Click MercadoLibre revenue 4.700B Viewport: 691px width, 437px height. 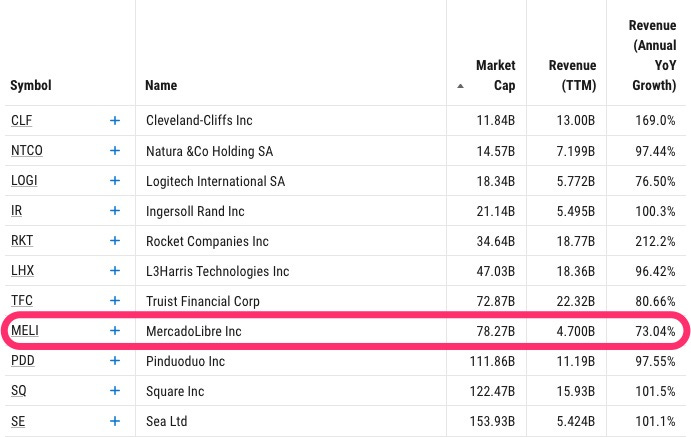point(576,331)
